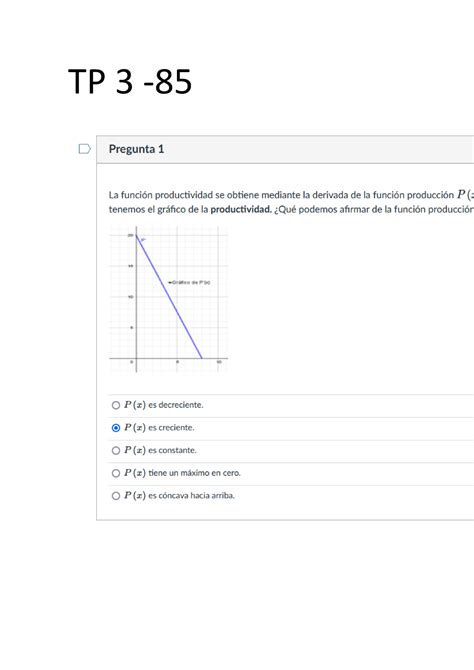Click the blue line of the graph

coord(169,297)
